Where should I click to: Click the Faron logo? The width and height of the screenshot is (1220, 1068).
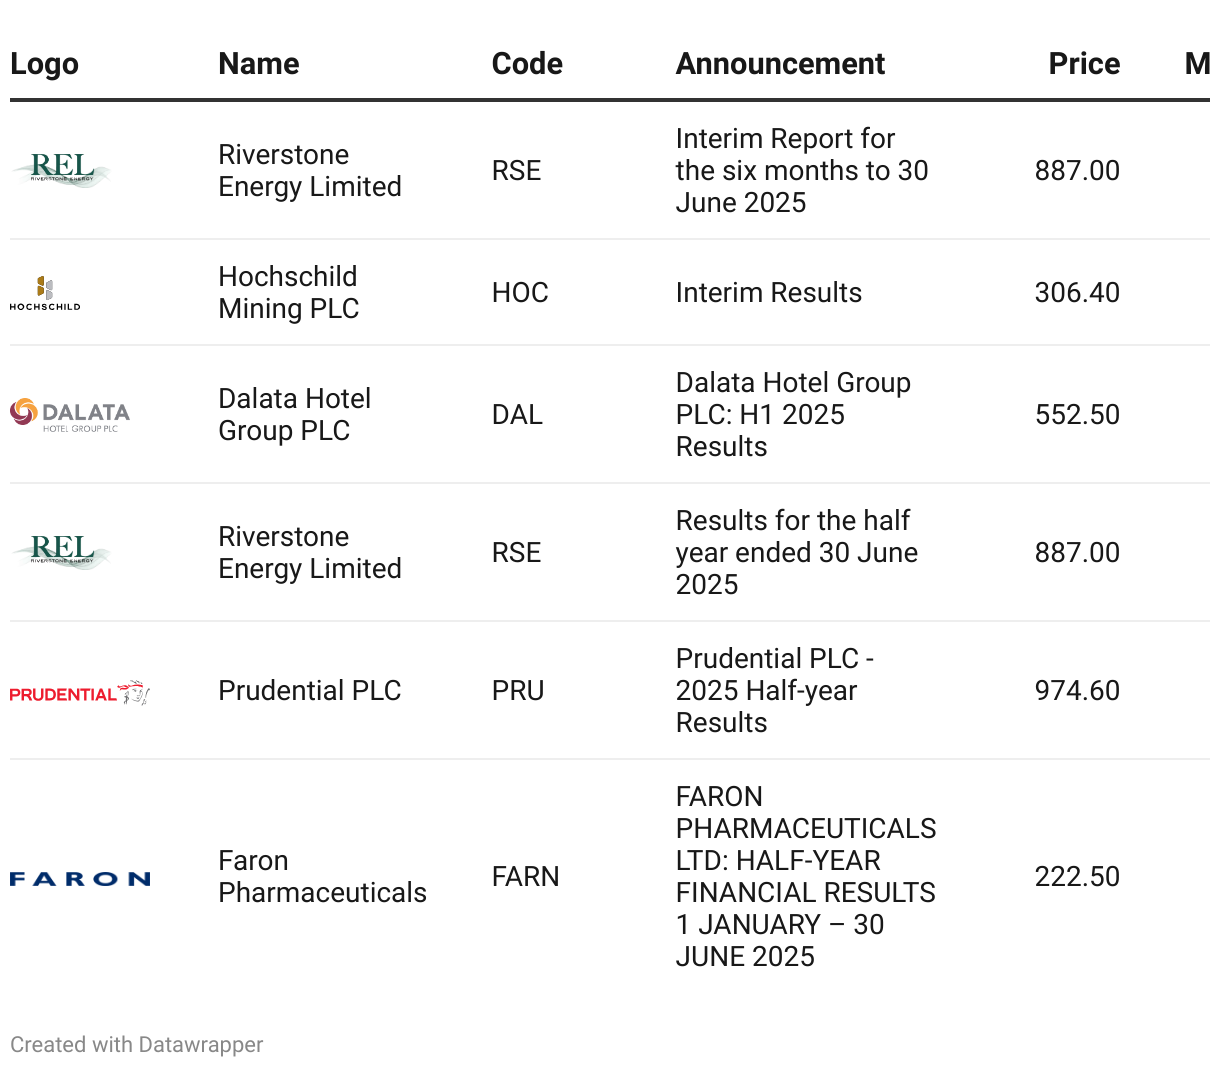[80, 879]
